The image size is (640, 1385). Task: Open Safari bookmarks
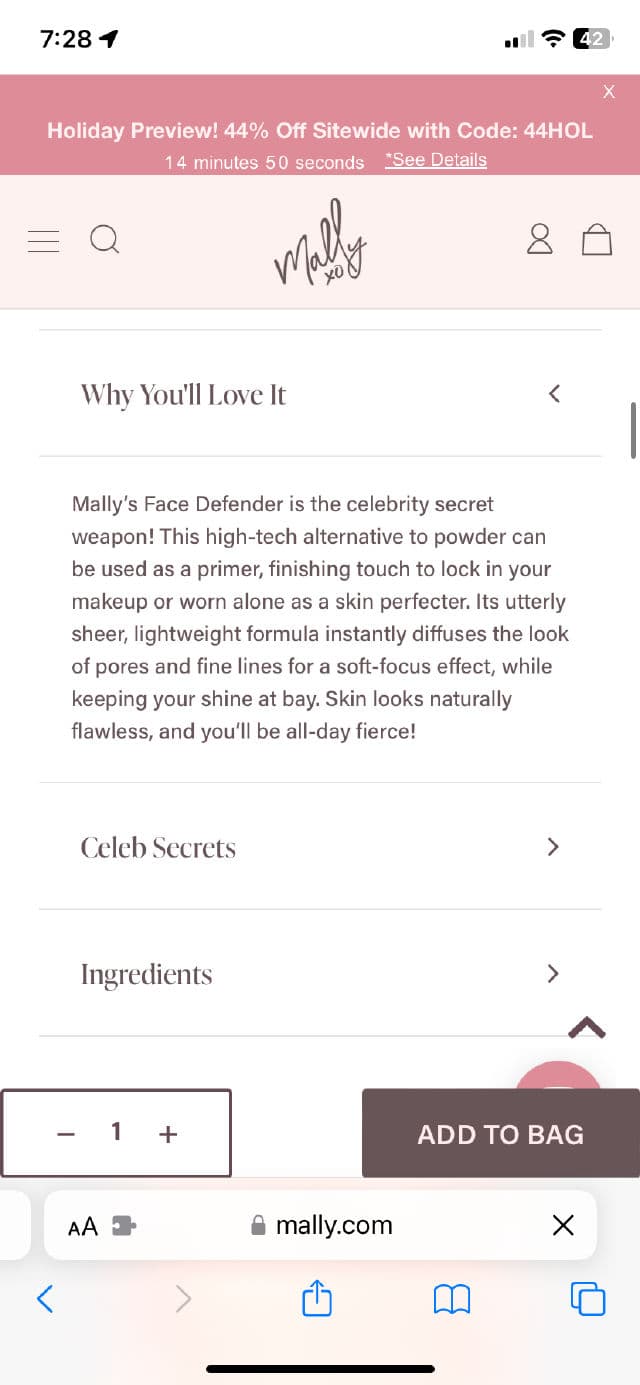451,1298
